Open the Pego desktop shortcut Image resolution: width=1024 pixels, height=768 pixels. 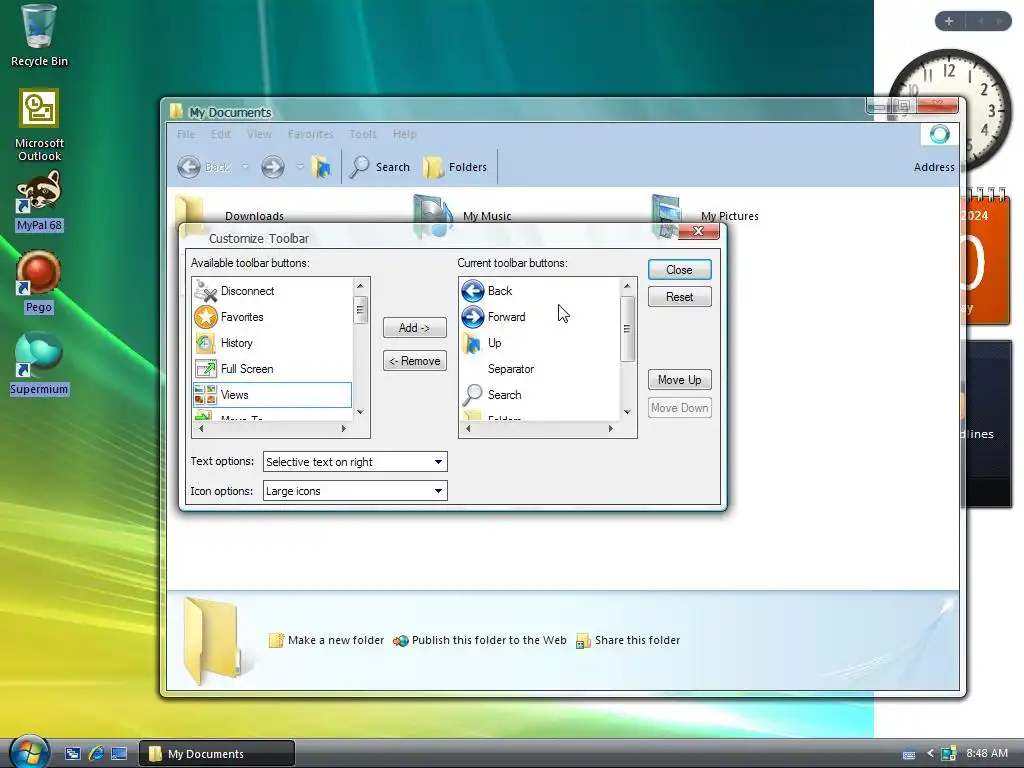pos(39,282)
